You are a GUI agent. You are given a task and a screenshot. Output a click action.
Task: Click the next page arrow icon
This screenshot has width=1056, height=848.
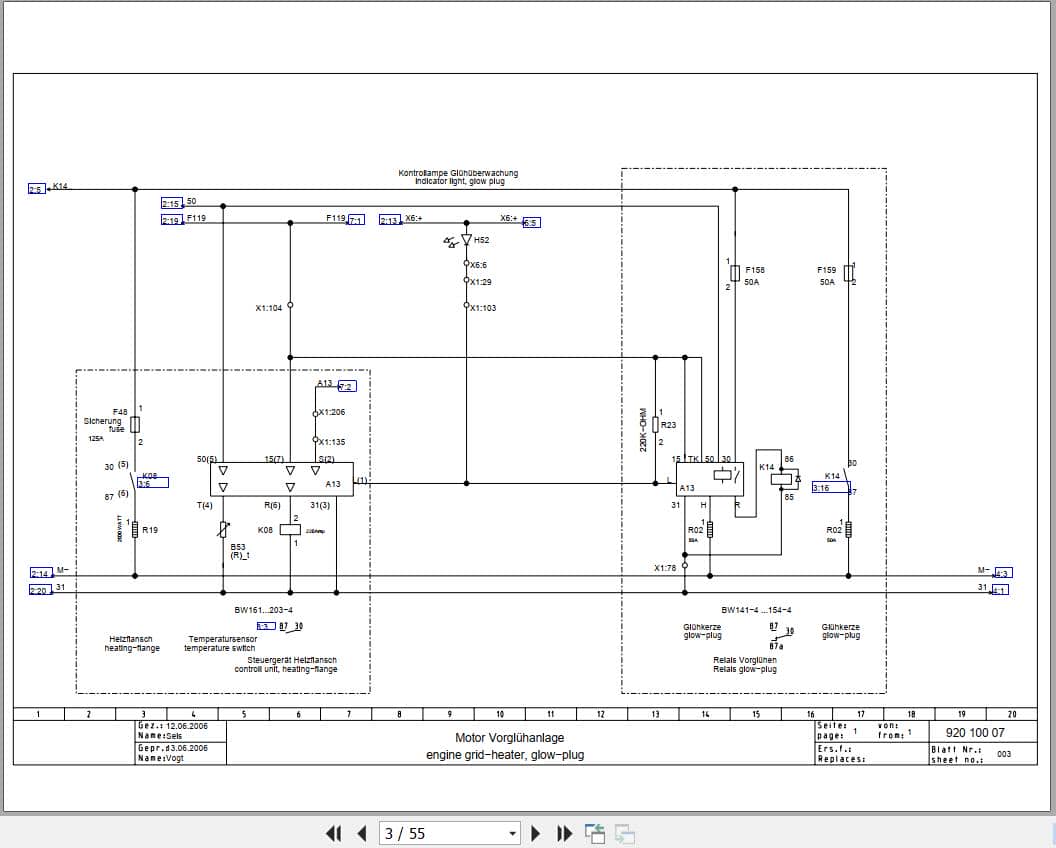coord(536,833)
